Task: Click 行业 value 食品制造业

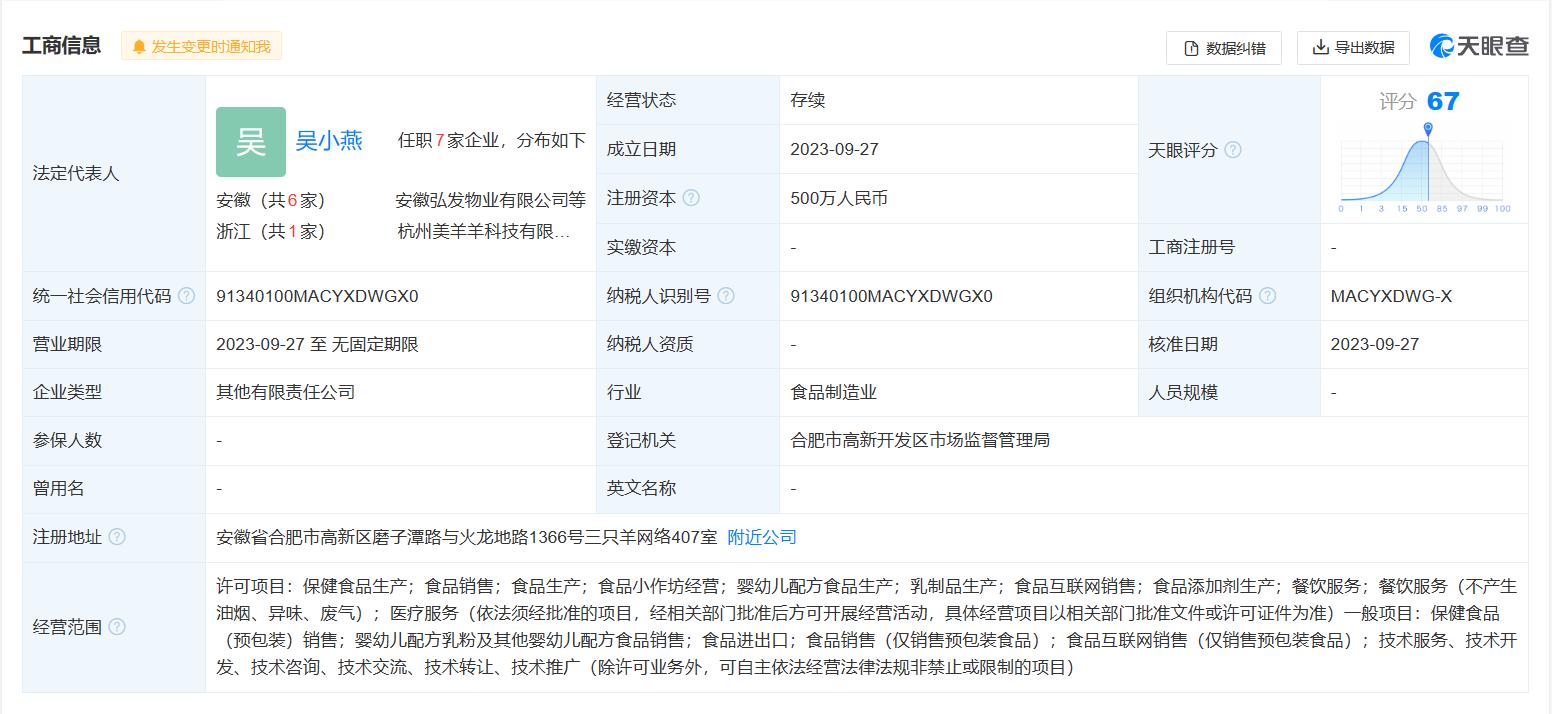Action: coord(833,392)
